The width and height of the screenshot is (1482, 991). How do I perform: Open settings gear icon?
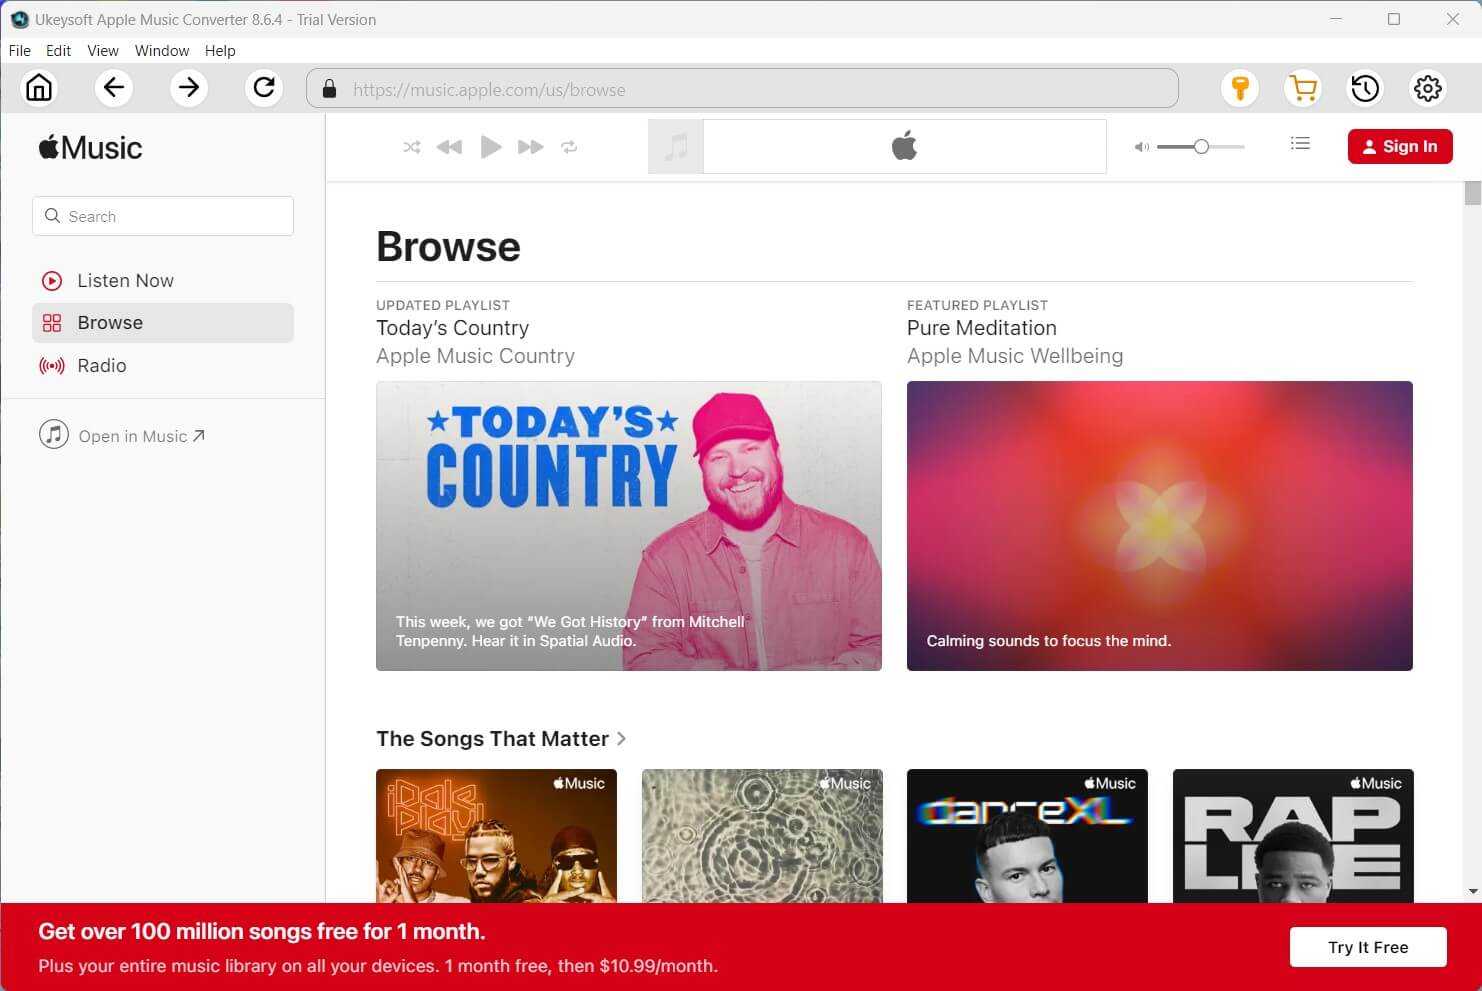click(x=1428, y=88)
